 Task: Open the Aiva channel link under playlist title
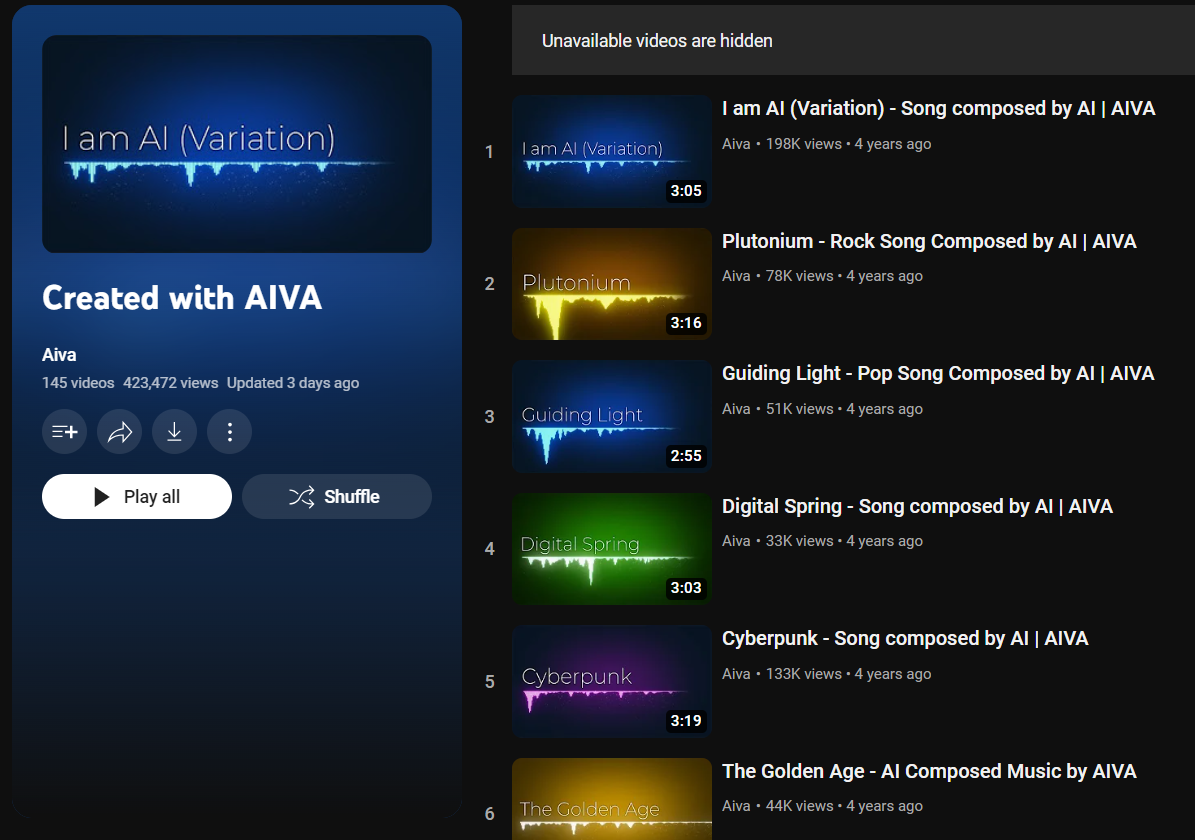coord(59,355)
